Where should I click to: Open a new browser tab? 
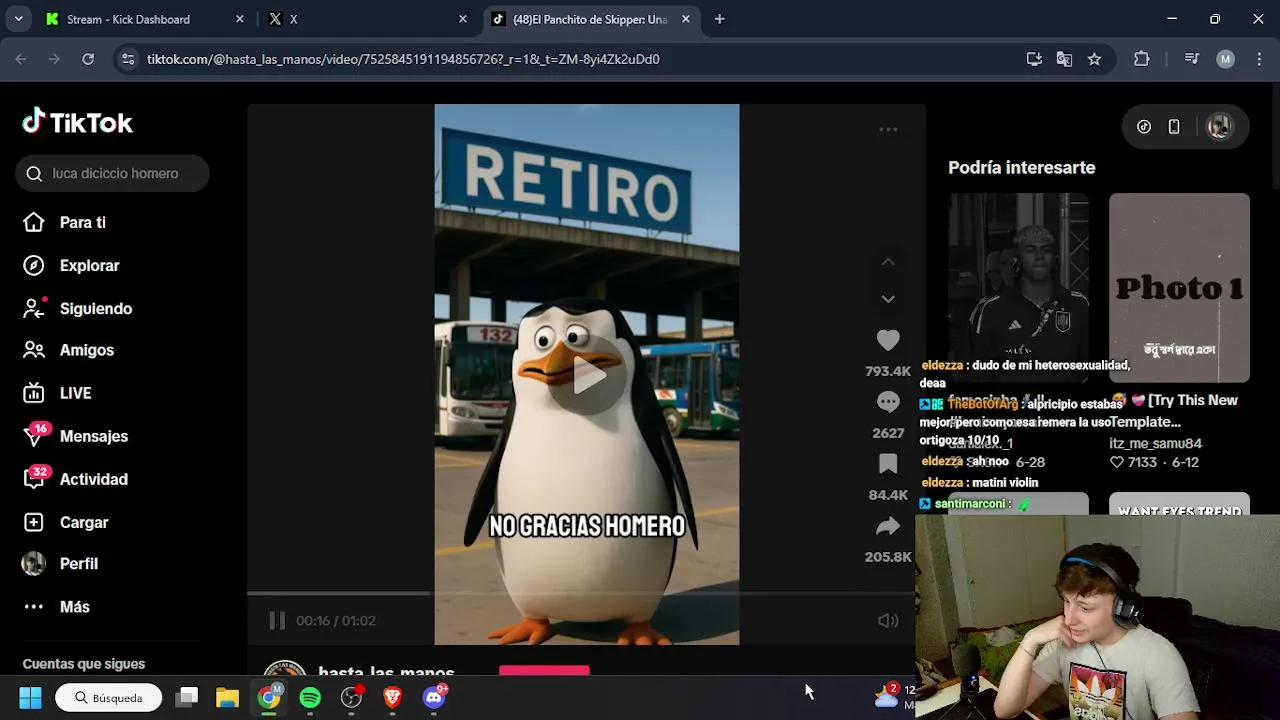coord(719,19)
